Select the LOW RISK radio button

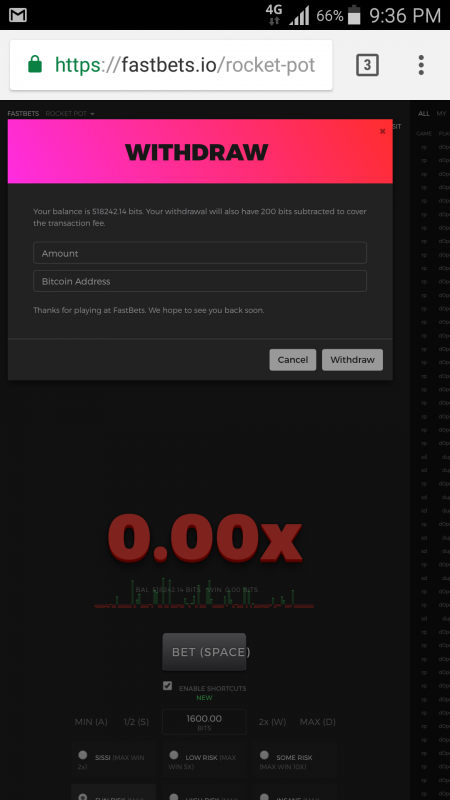(174, 755)
